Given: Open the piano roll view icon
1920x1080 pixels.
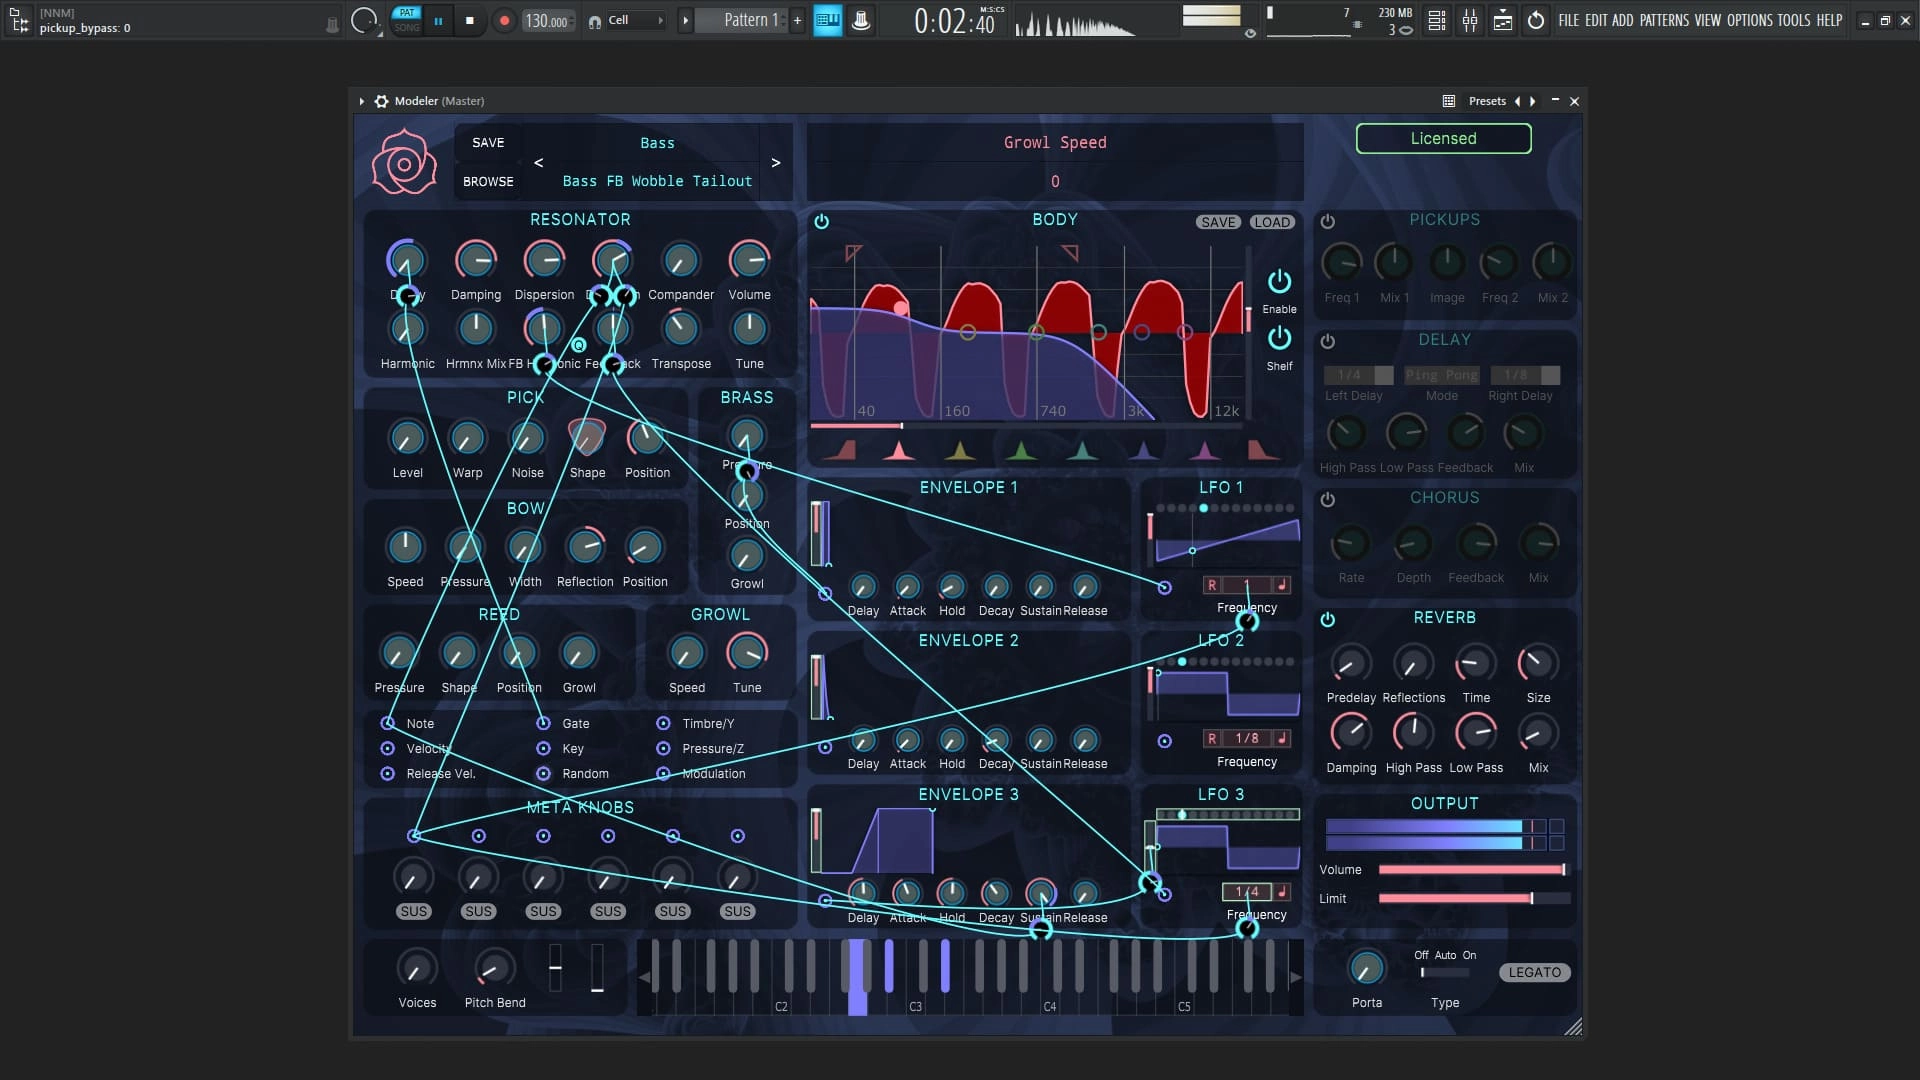Looking at the screenshot, I should tap(828, 20).
